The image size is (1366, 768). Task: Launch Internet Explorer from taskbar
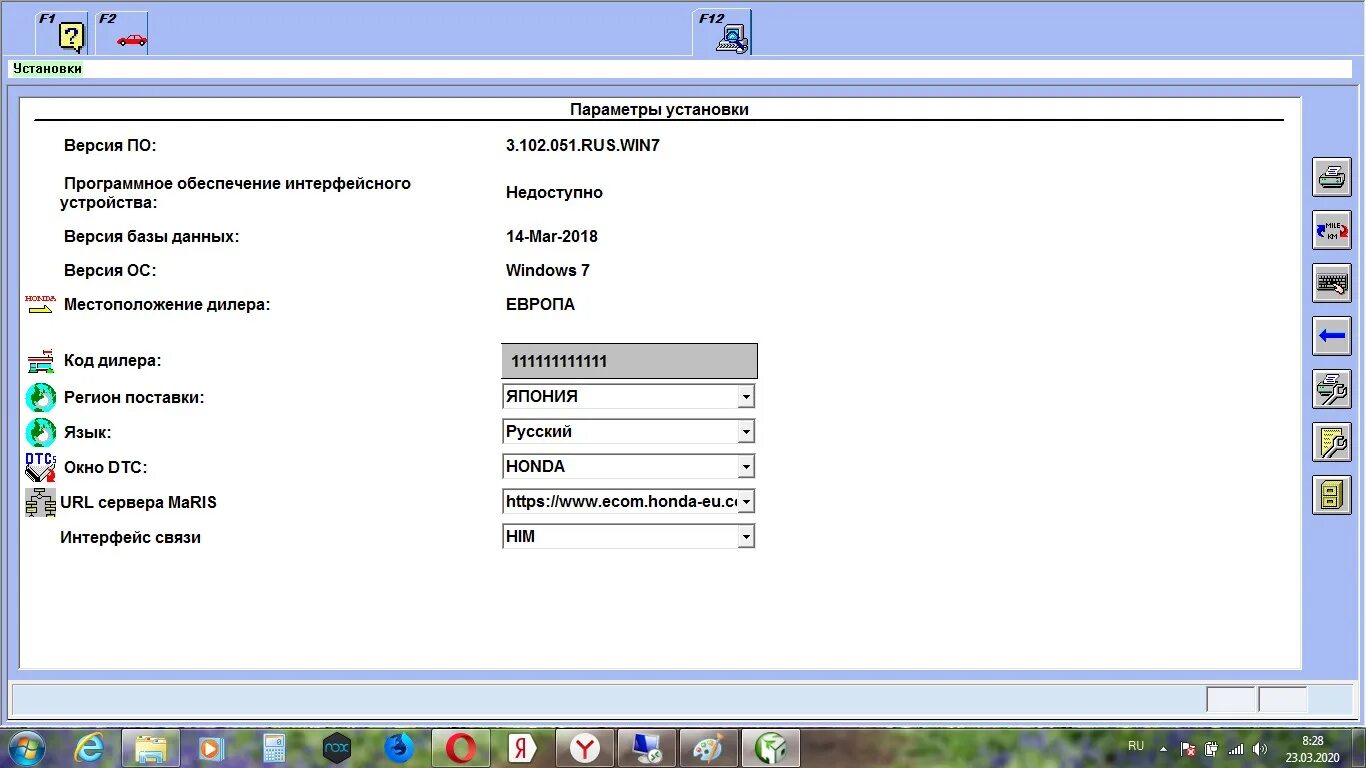tap(90, 748)
